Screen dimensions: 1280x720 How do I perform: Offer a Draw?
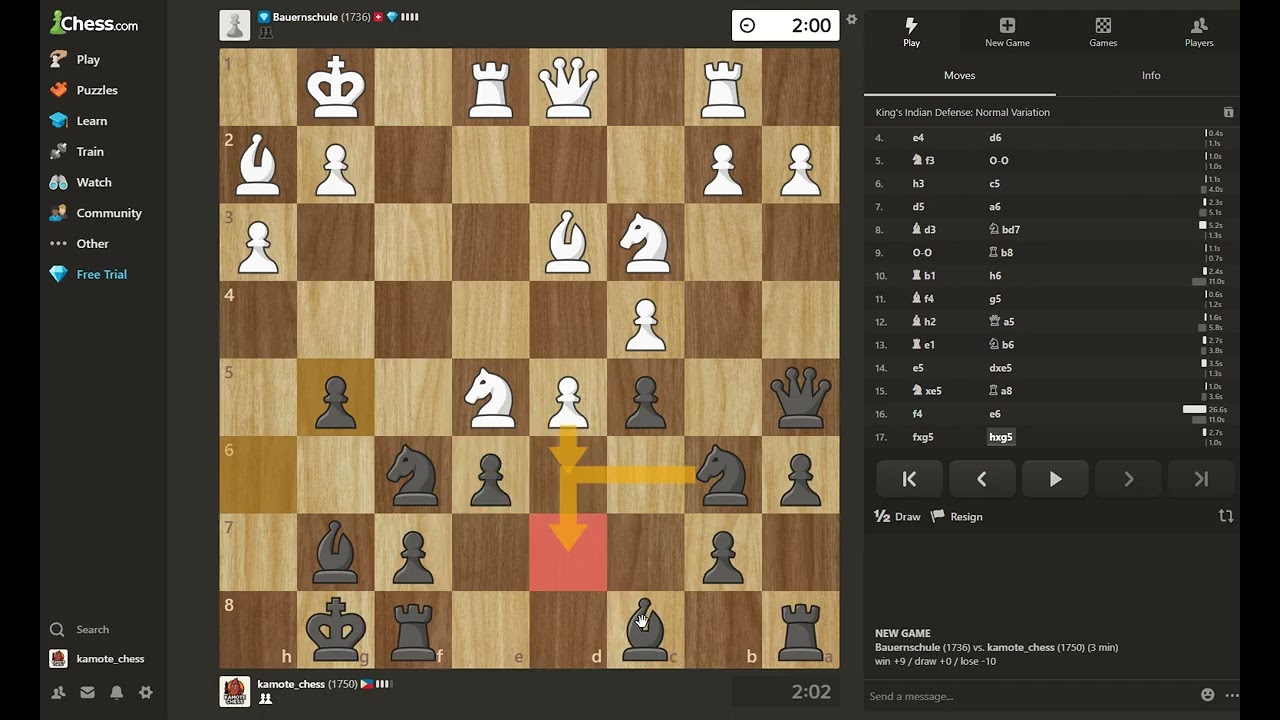(x=898, y=517)
